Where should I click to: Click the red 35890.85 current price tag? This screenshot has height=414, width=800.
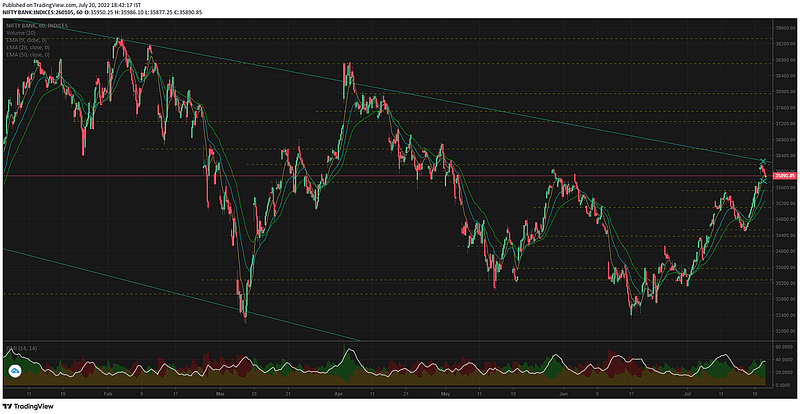(x=785, y=176)
